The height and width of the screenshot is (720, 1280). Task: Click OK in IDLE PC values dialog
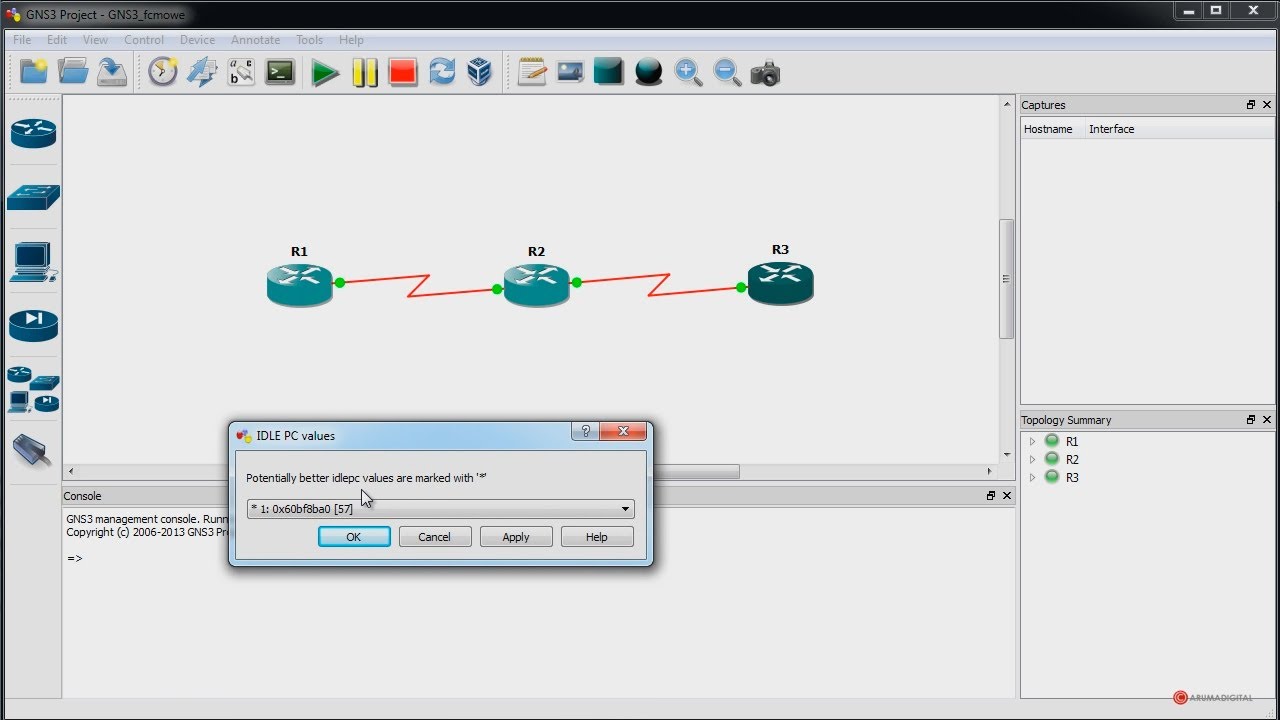click(x=354, y=537)
